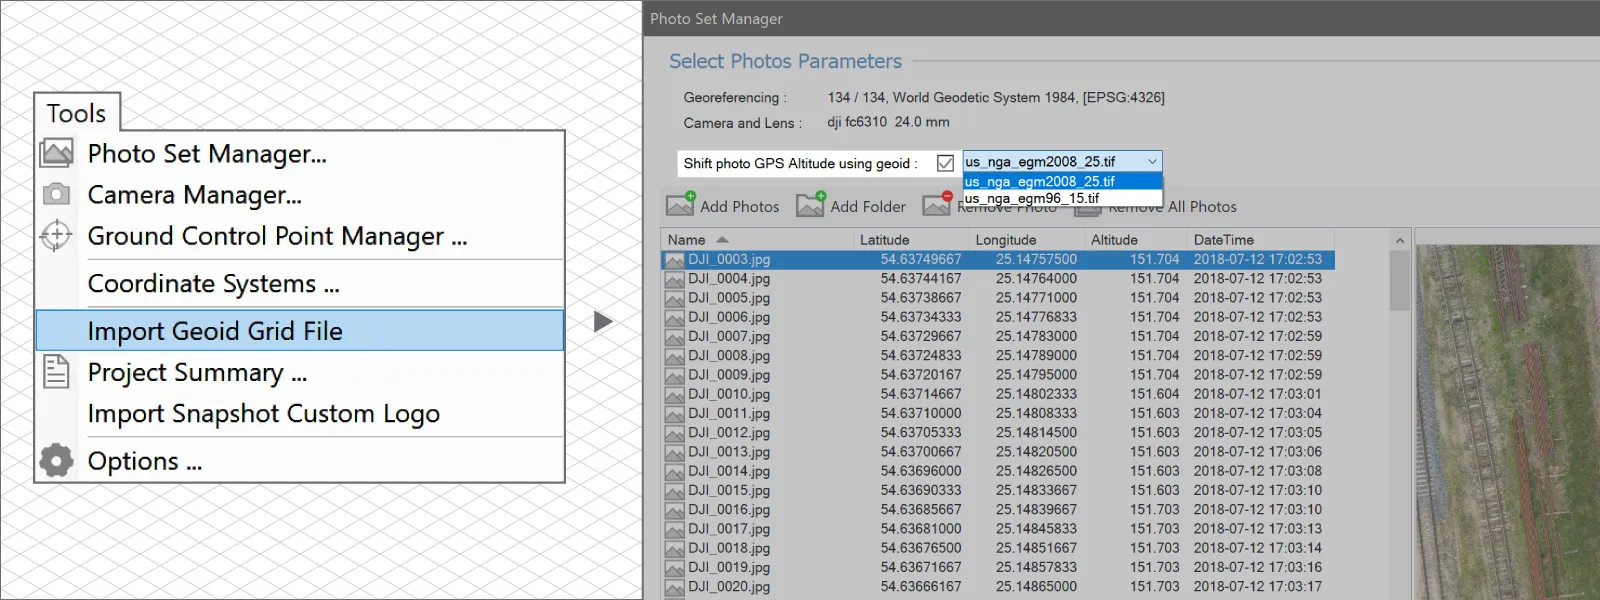
Task: Sort by the Latitude column header
Action: pyautogui.click(x=910, y=240)
